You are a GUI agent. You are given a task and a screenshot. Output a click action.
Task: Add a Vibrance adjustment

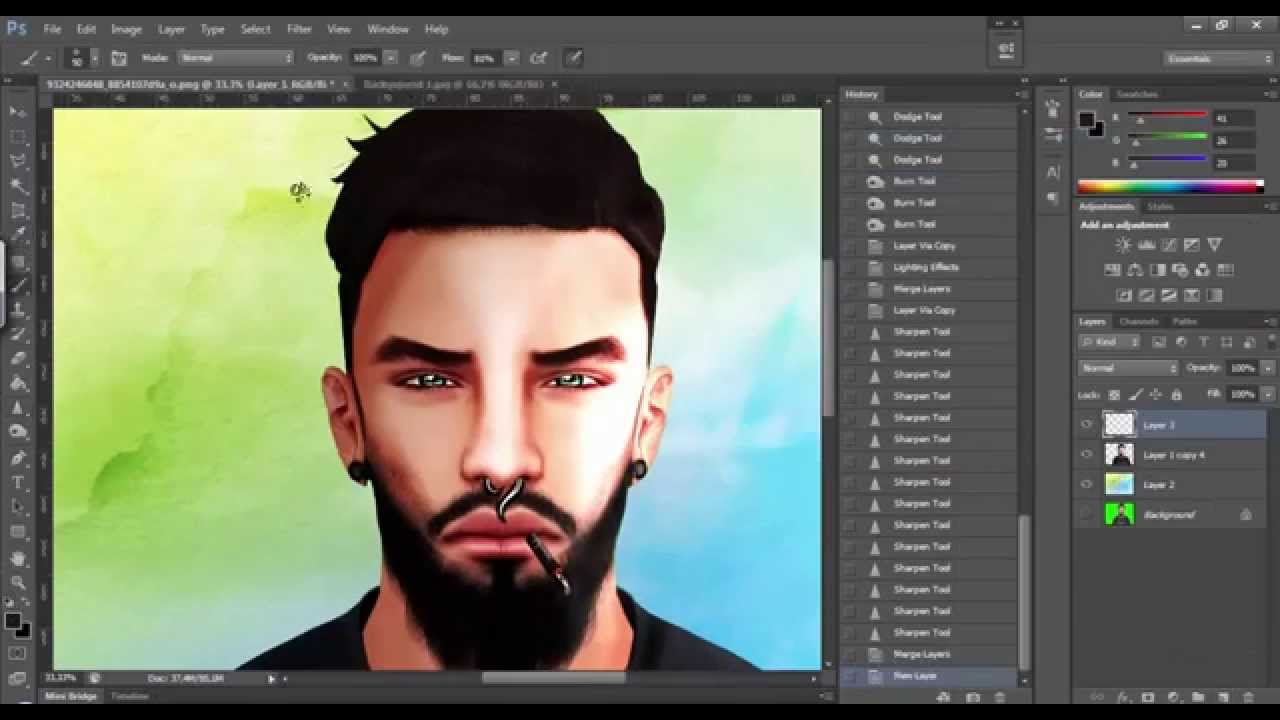[1214, 245]
